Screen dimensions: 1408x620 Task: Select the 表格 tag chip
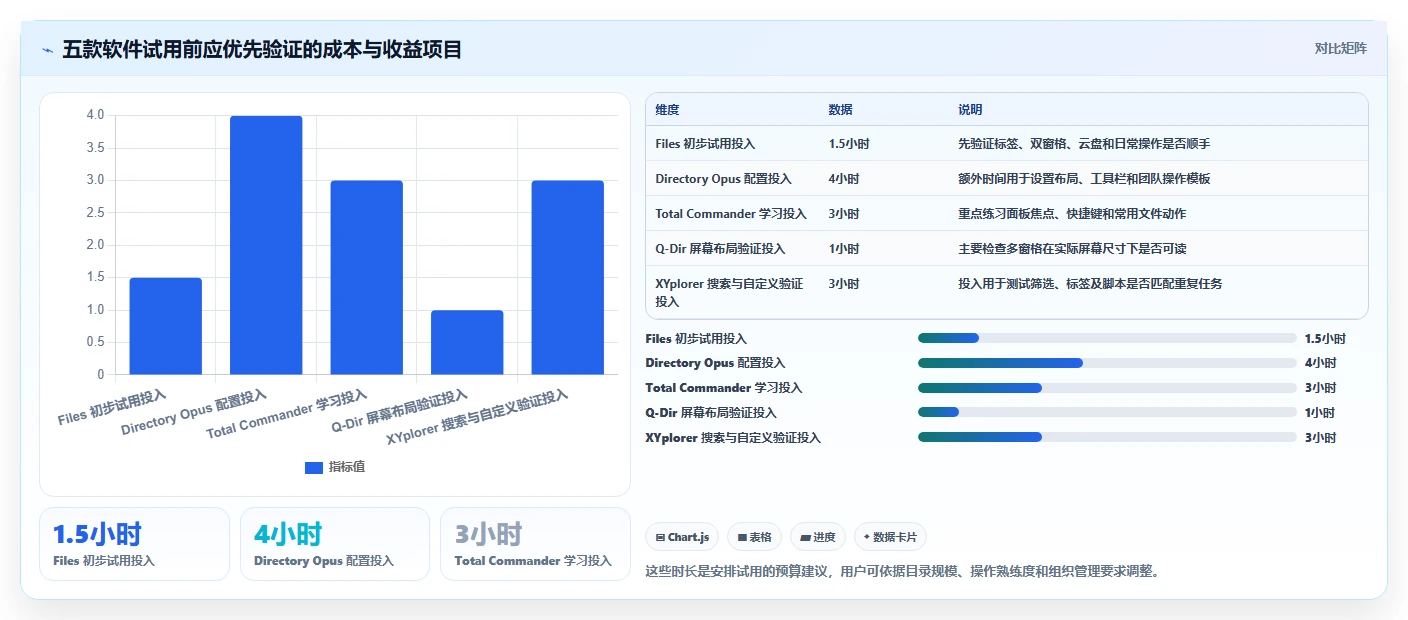[754, 537]
